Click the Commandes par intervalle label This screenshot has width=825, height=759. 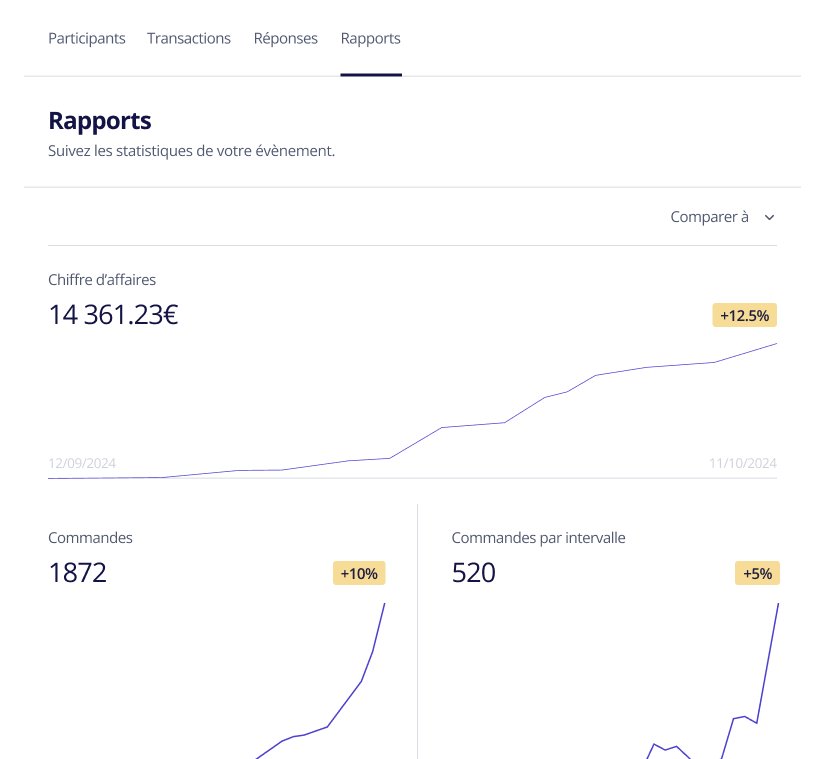538,538
